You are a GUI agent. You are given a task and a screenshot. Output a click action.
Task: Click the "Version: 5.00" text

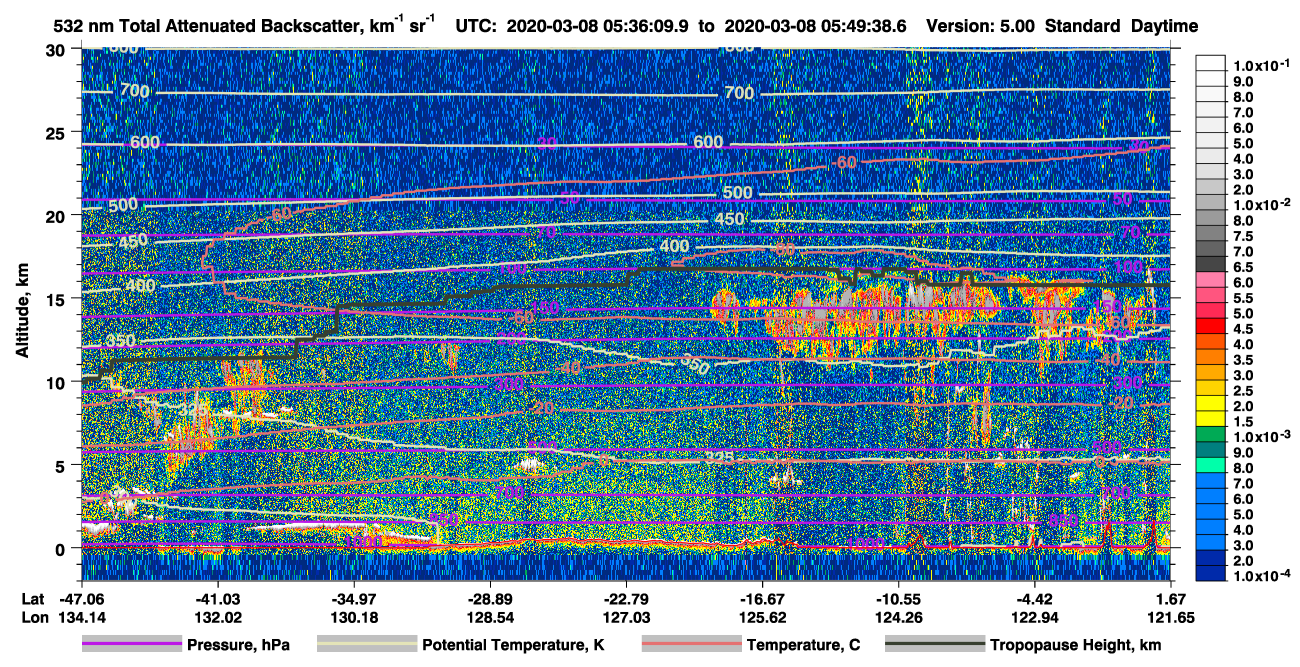coord(983,26)
